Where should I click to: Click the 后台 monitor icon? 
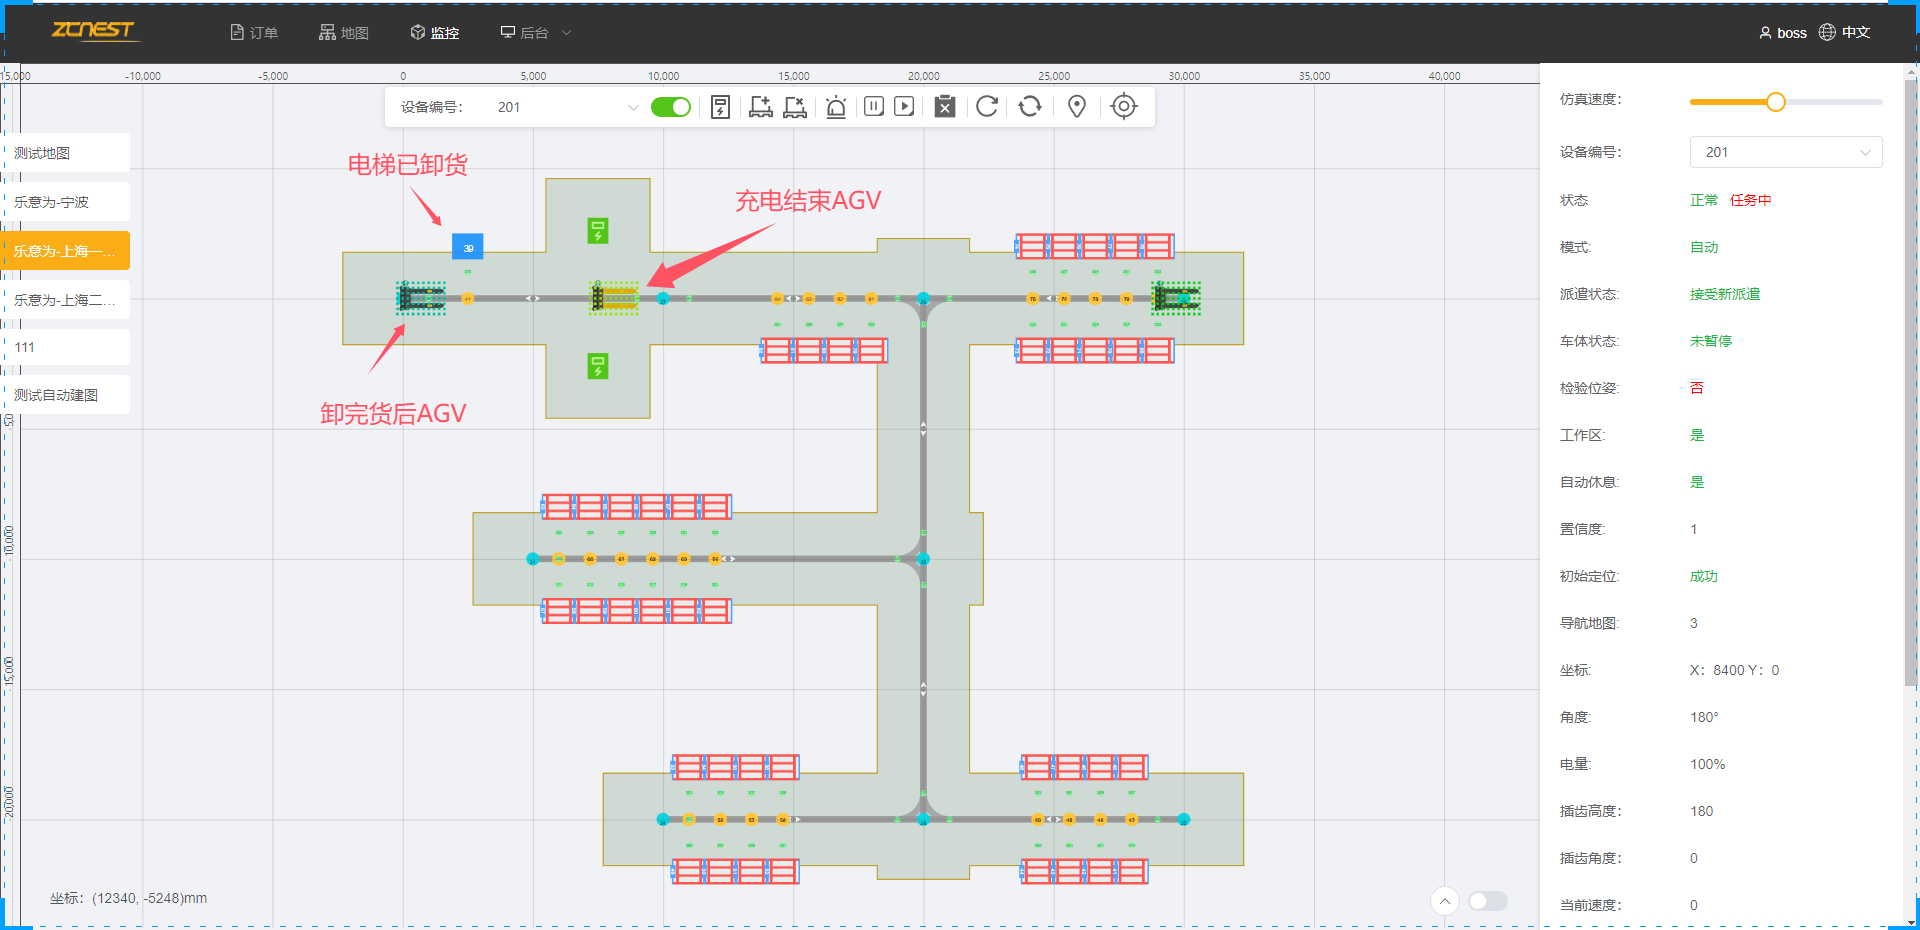coord(508,33)
